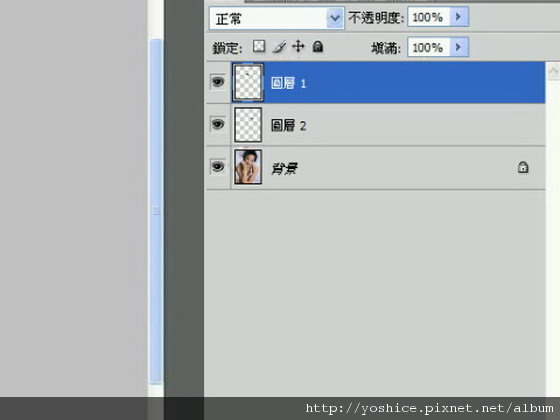This screenshot has height=420, width=560.
Task: Click the 圖層 1 layer thumbnail
Action: [x=248, y=82]
